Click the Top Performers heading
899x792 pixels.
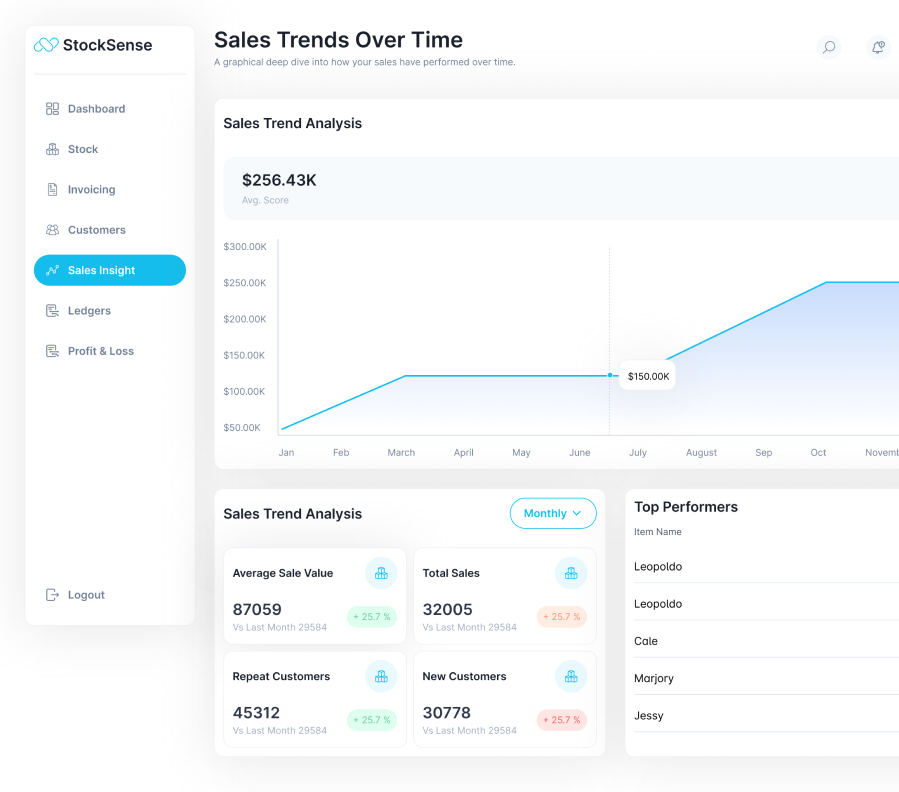tap(686, 507)
